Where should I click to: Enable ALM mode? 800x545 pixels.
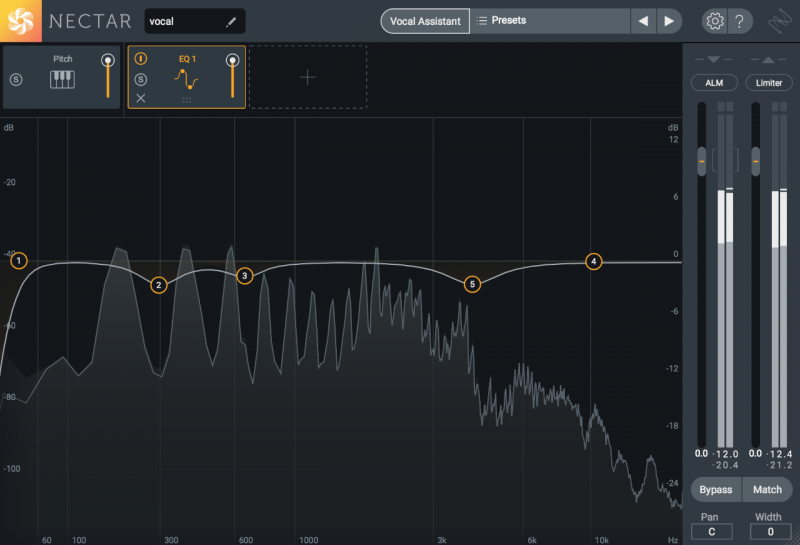(x=714, y=83)
